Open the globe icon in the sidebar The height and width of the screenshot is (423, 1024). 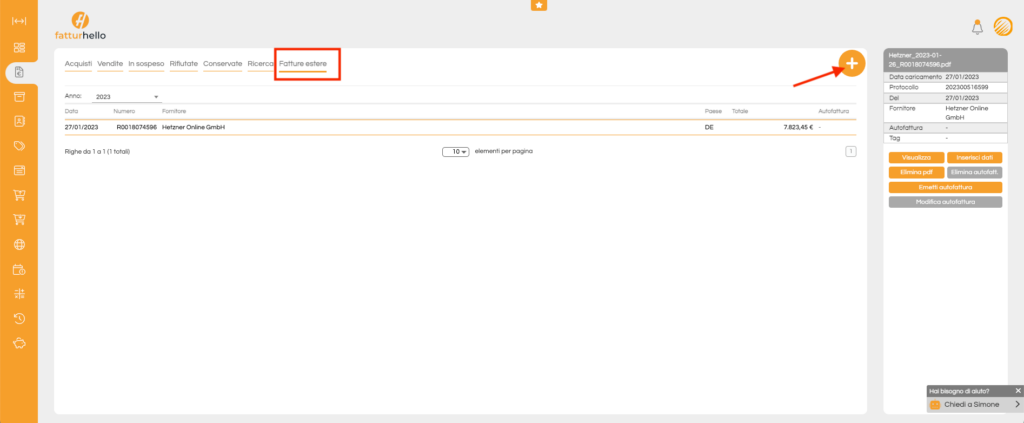19,244
